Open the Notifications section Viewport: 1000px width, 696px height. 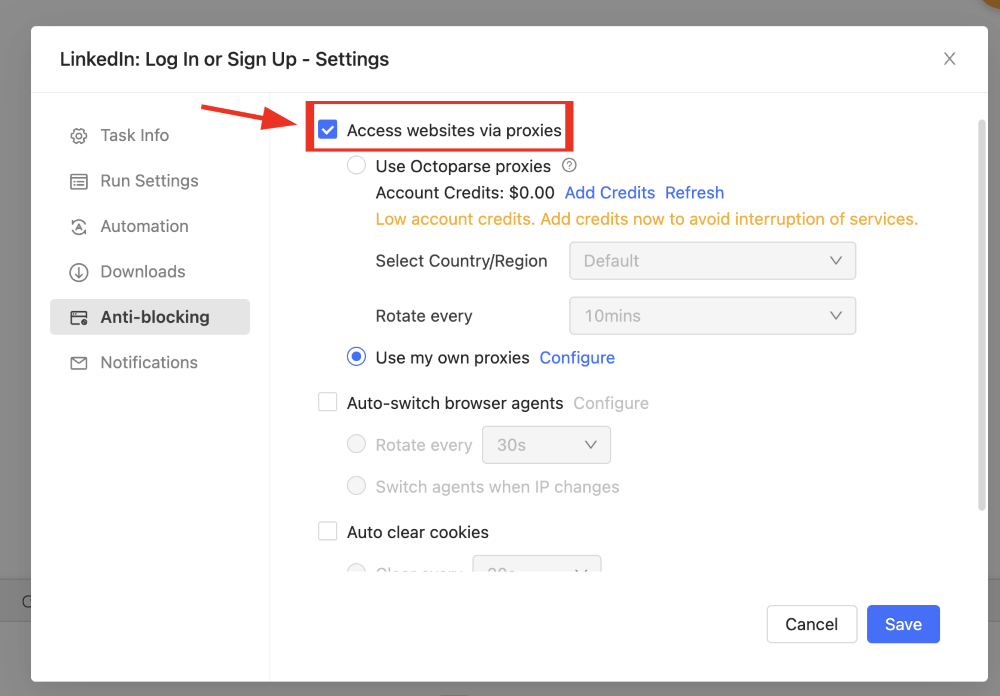(149, 363)
